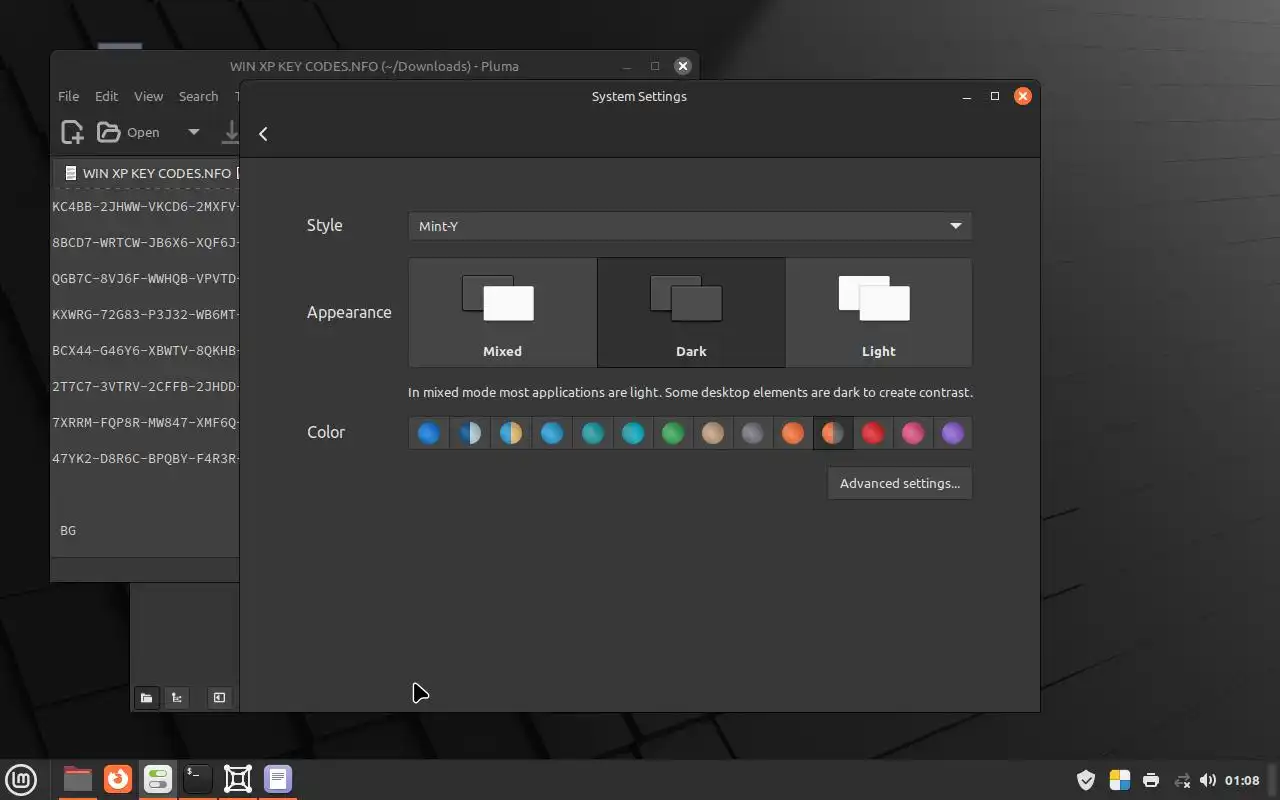Select Dark appearance mode
The width and height of the screenshot is (1280, 800).
tap(691, 313)
